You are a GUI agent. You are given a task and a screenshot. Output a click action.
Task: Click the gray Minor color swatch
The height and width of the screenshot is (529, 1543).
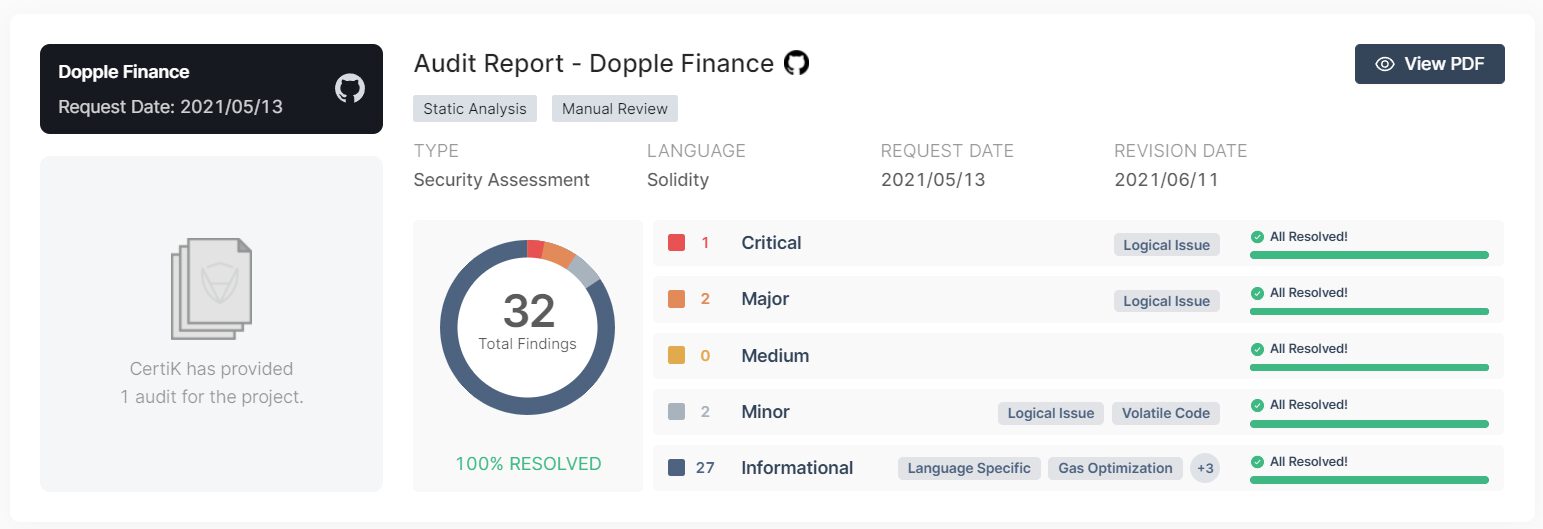tap(676, 411)
